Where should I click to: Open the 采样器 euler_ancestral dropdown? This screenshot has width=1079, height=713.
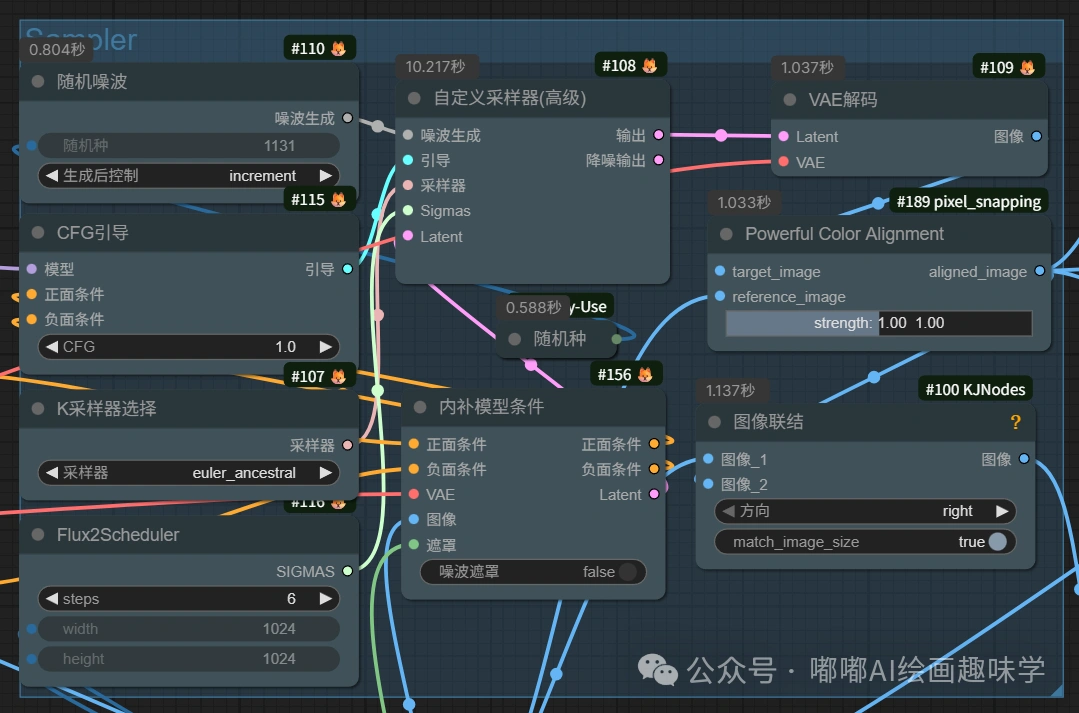[190, 472]
